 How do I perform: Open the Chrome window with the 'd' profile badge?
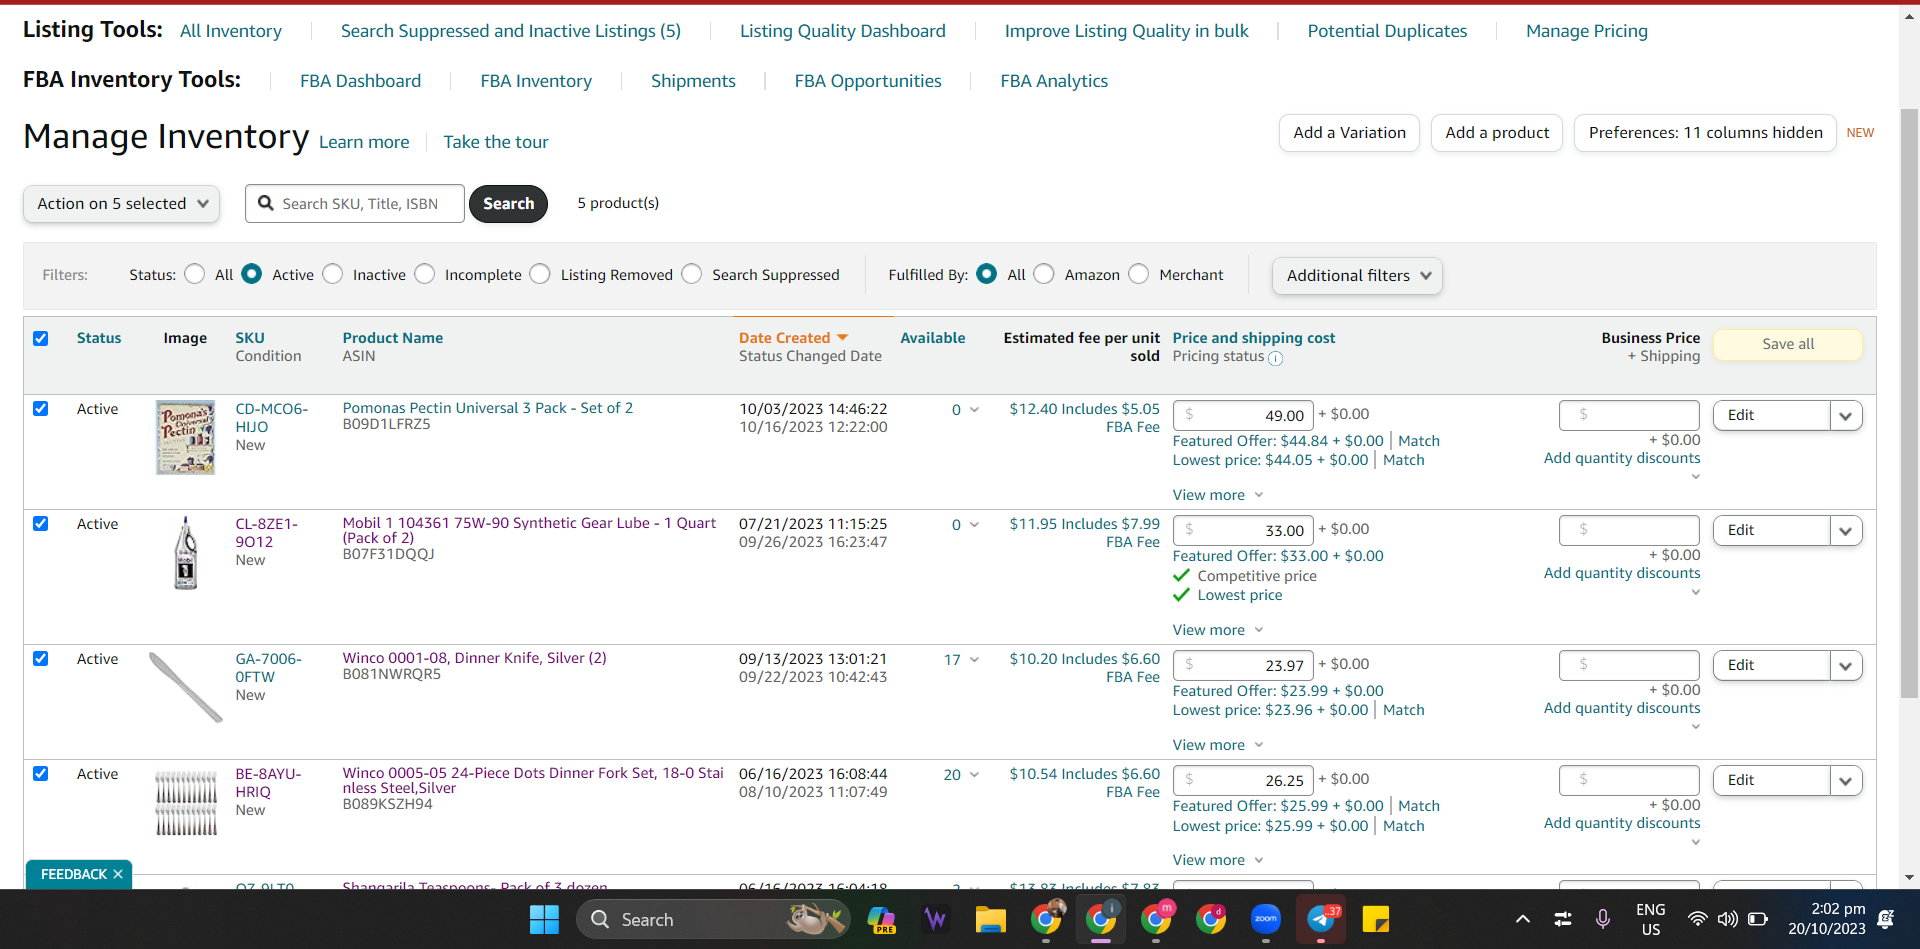[1211, 919]
